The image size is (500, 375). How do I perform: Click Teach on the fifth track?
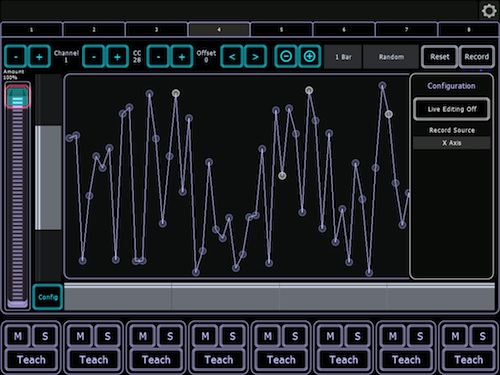(281, 360)
